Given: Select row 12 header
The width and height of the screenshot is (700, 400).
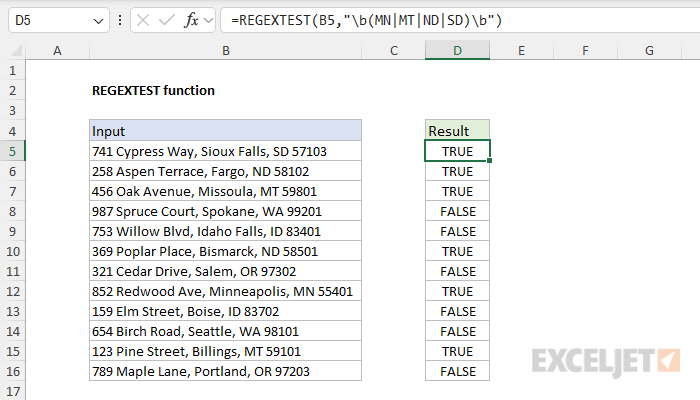Looking at the screenshot, I should click(x=12, y=292).
